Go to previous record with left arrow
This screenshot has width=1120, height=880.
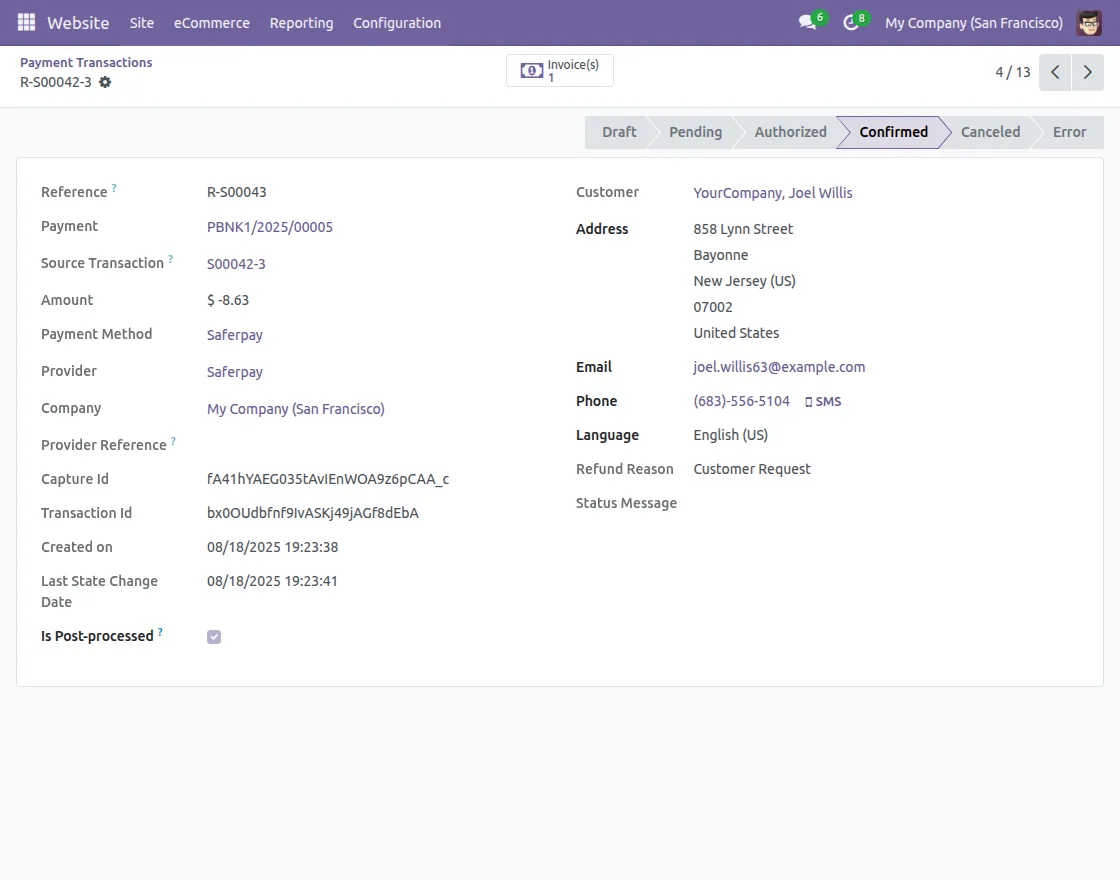click(x=1055, y=72)
